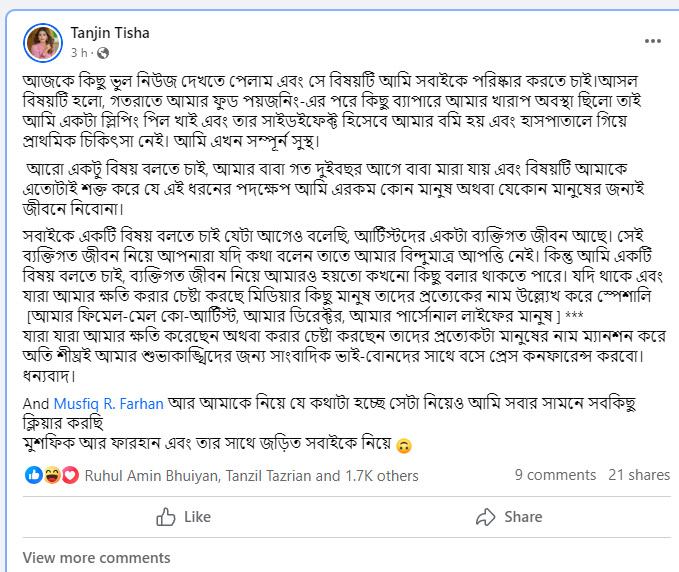The height and width of the screenshot is (572, 679).
Task: Open the 9 comments list
Action: [555, 476]
